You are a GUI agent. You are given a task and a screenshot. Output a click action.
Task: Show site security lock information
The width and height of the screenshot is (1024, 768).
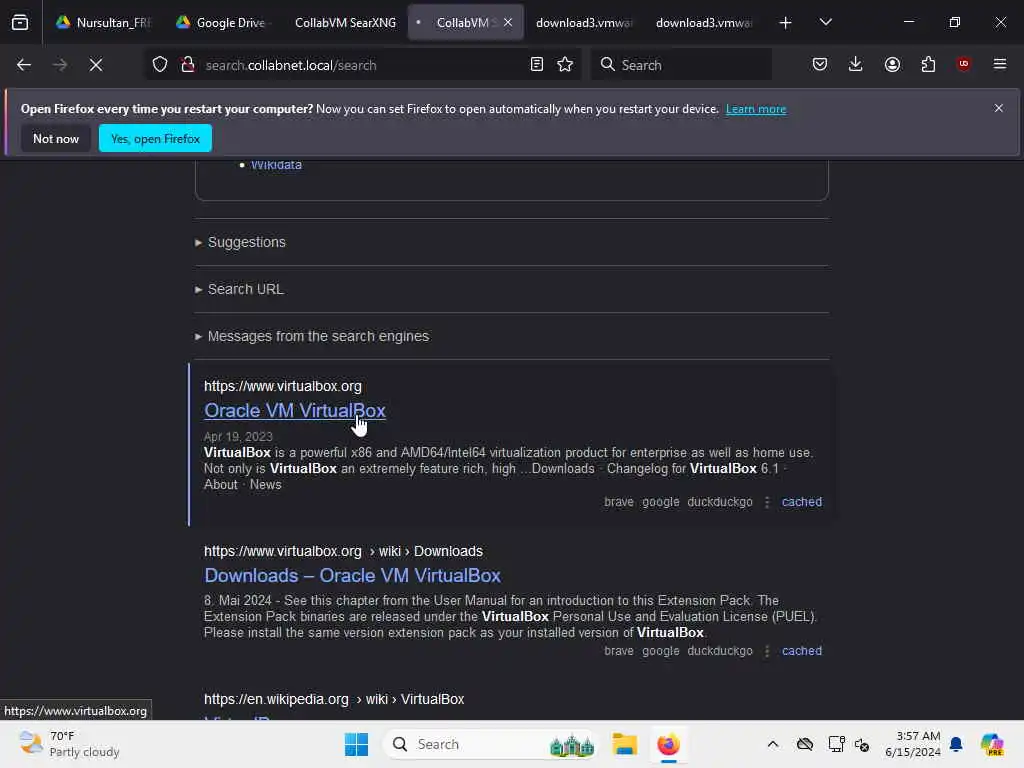point(188,65)
